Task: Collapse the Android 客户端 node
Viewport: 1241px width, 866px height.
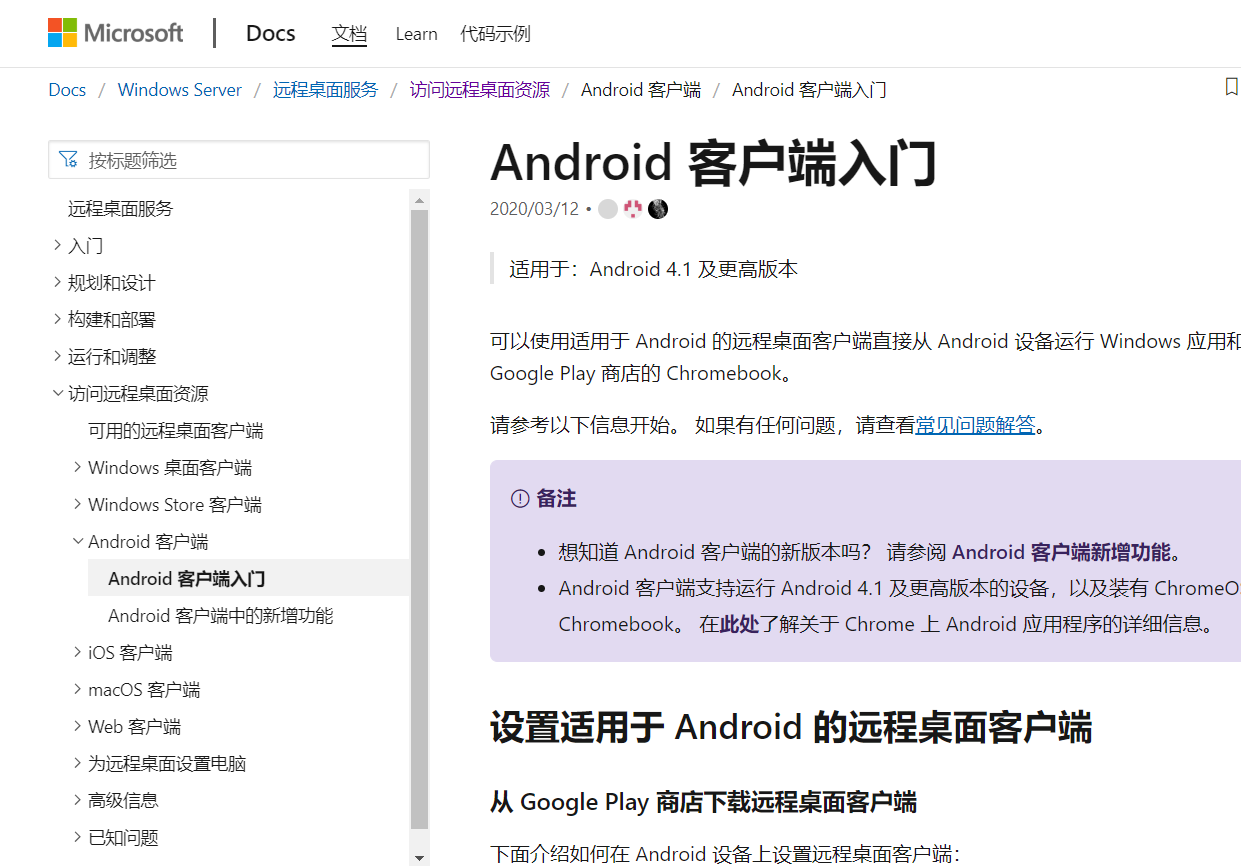Action: (78, 541)
